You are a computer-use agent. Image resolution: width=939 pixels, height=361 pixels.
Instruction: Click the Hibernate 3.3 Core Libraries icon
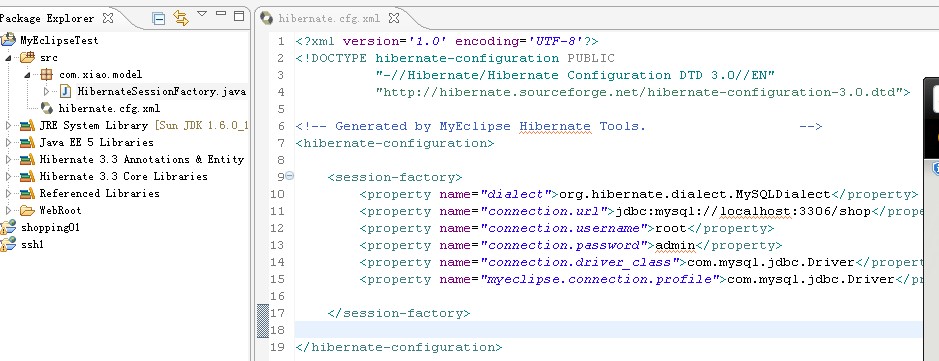coord(27,177)
